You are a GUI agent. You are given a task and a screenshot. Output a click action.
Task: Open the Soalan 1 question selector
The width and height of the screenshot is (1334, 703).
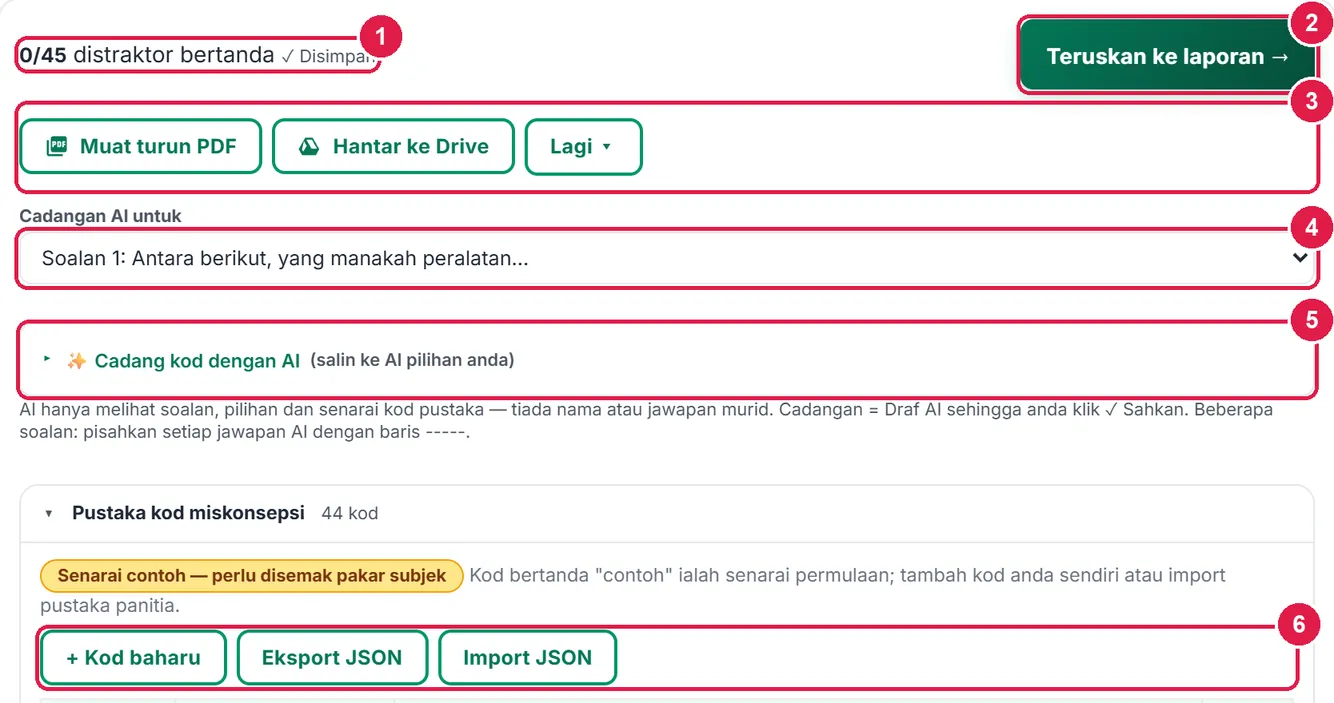pos(666,258)
